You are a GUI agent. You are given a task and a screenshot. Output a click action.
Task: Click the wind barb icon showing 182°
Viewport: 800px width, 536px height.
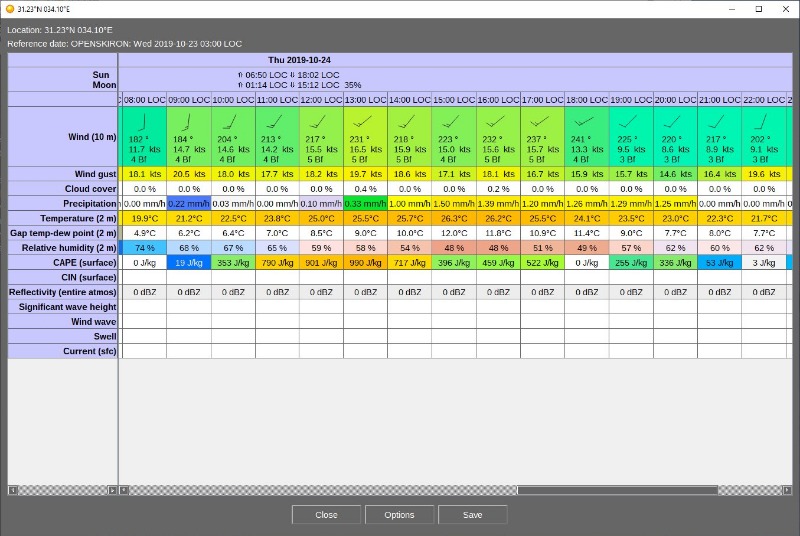[140, 122]
